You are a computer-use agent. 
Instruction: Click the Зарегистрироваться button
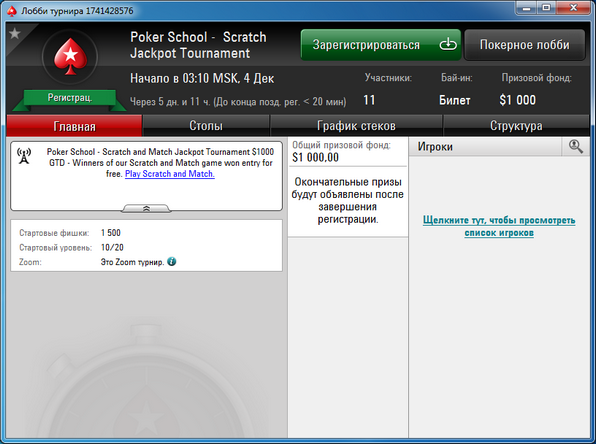point(381,45)
